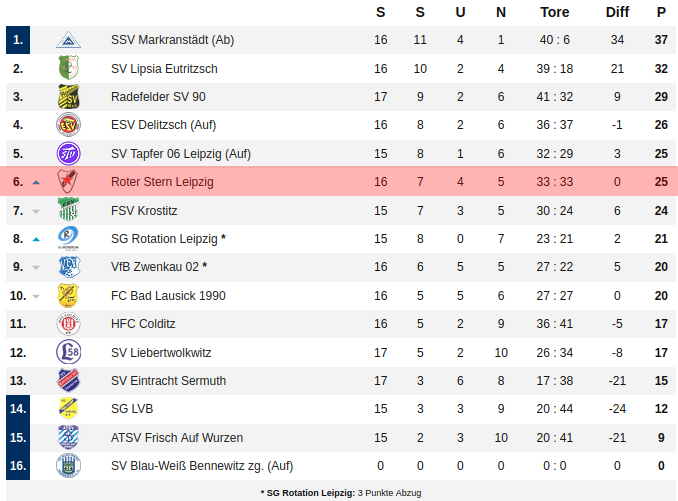Click ESV Delitzsch club logo
This screenshot has width=678, height=501.
pyautogui.click(x=68, y=125)
